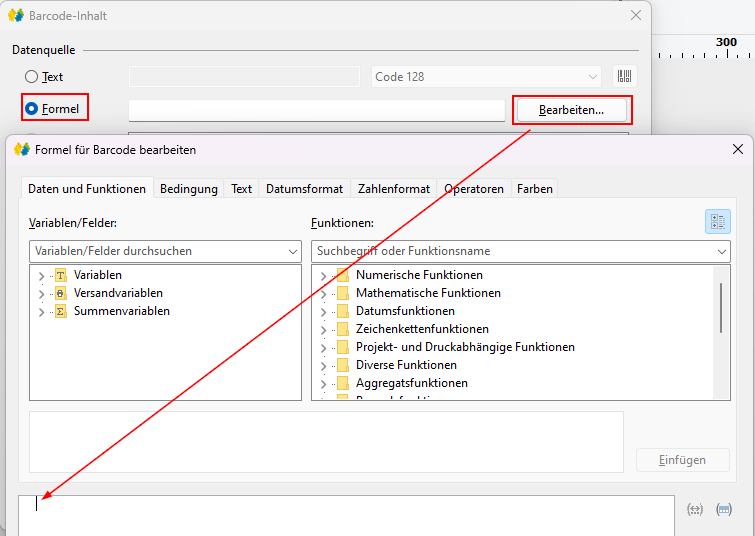
Task: Go to the Farben tab
Action: [534, 189]
